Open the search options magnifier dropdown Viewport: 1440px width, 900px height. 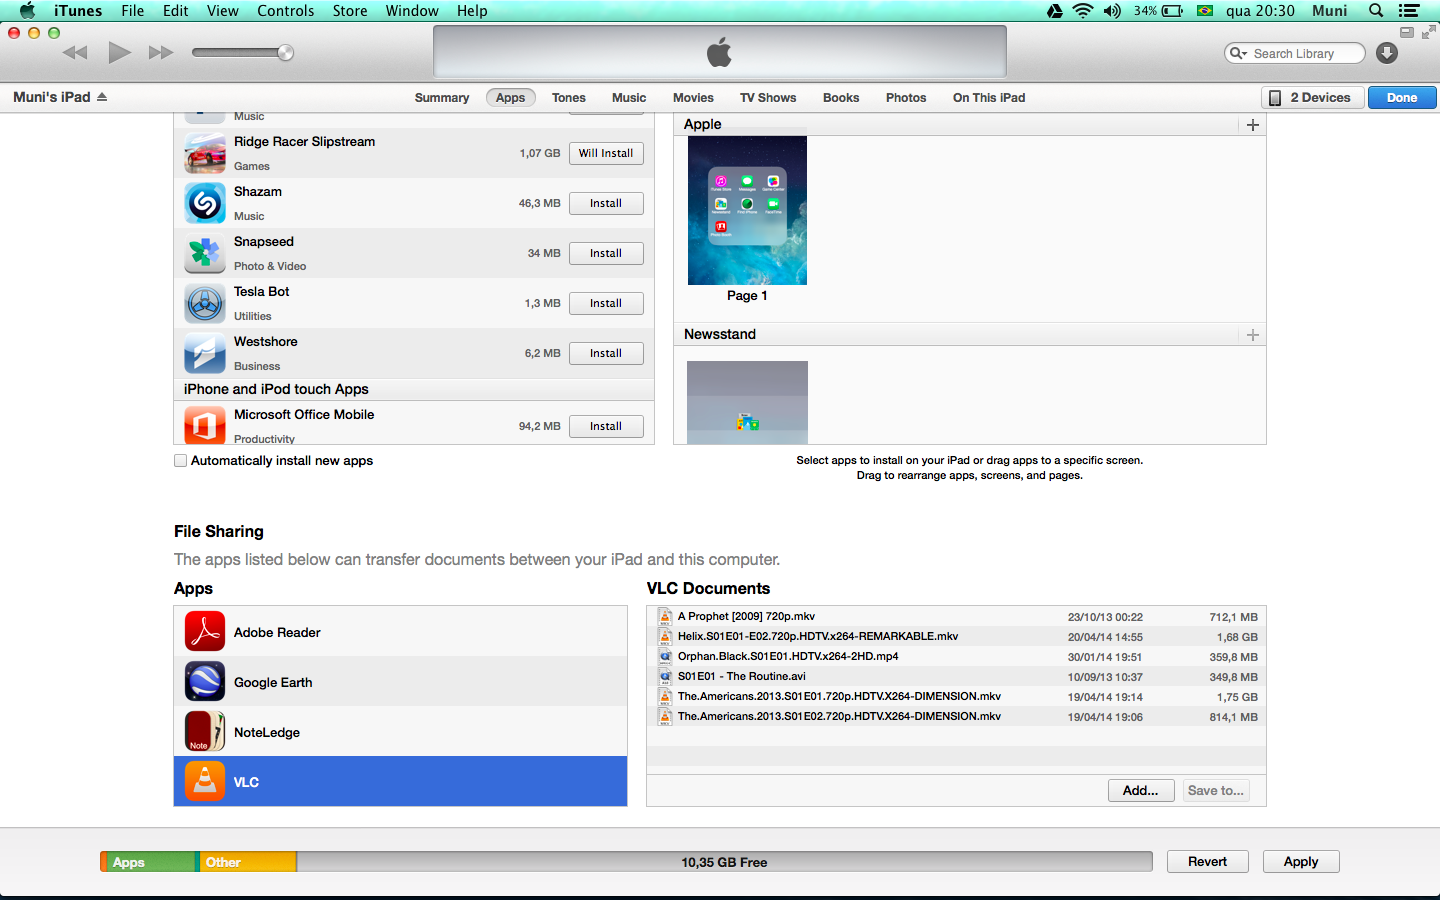(1238, 53)
